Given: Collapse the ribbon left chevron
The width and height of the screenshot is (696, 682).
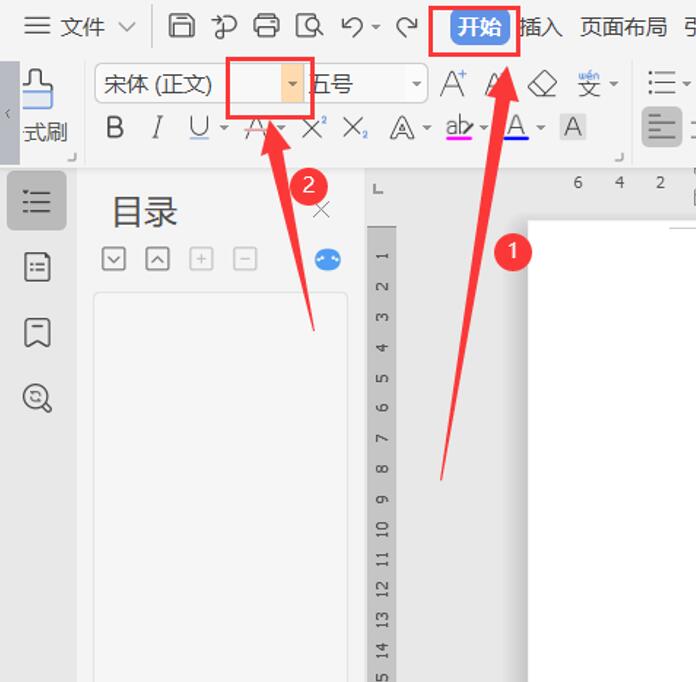Looking at the screenshot, I should (x=8, y=114).
